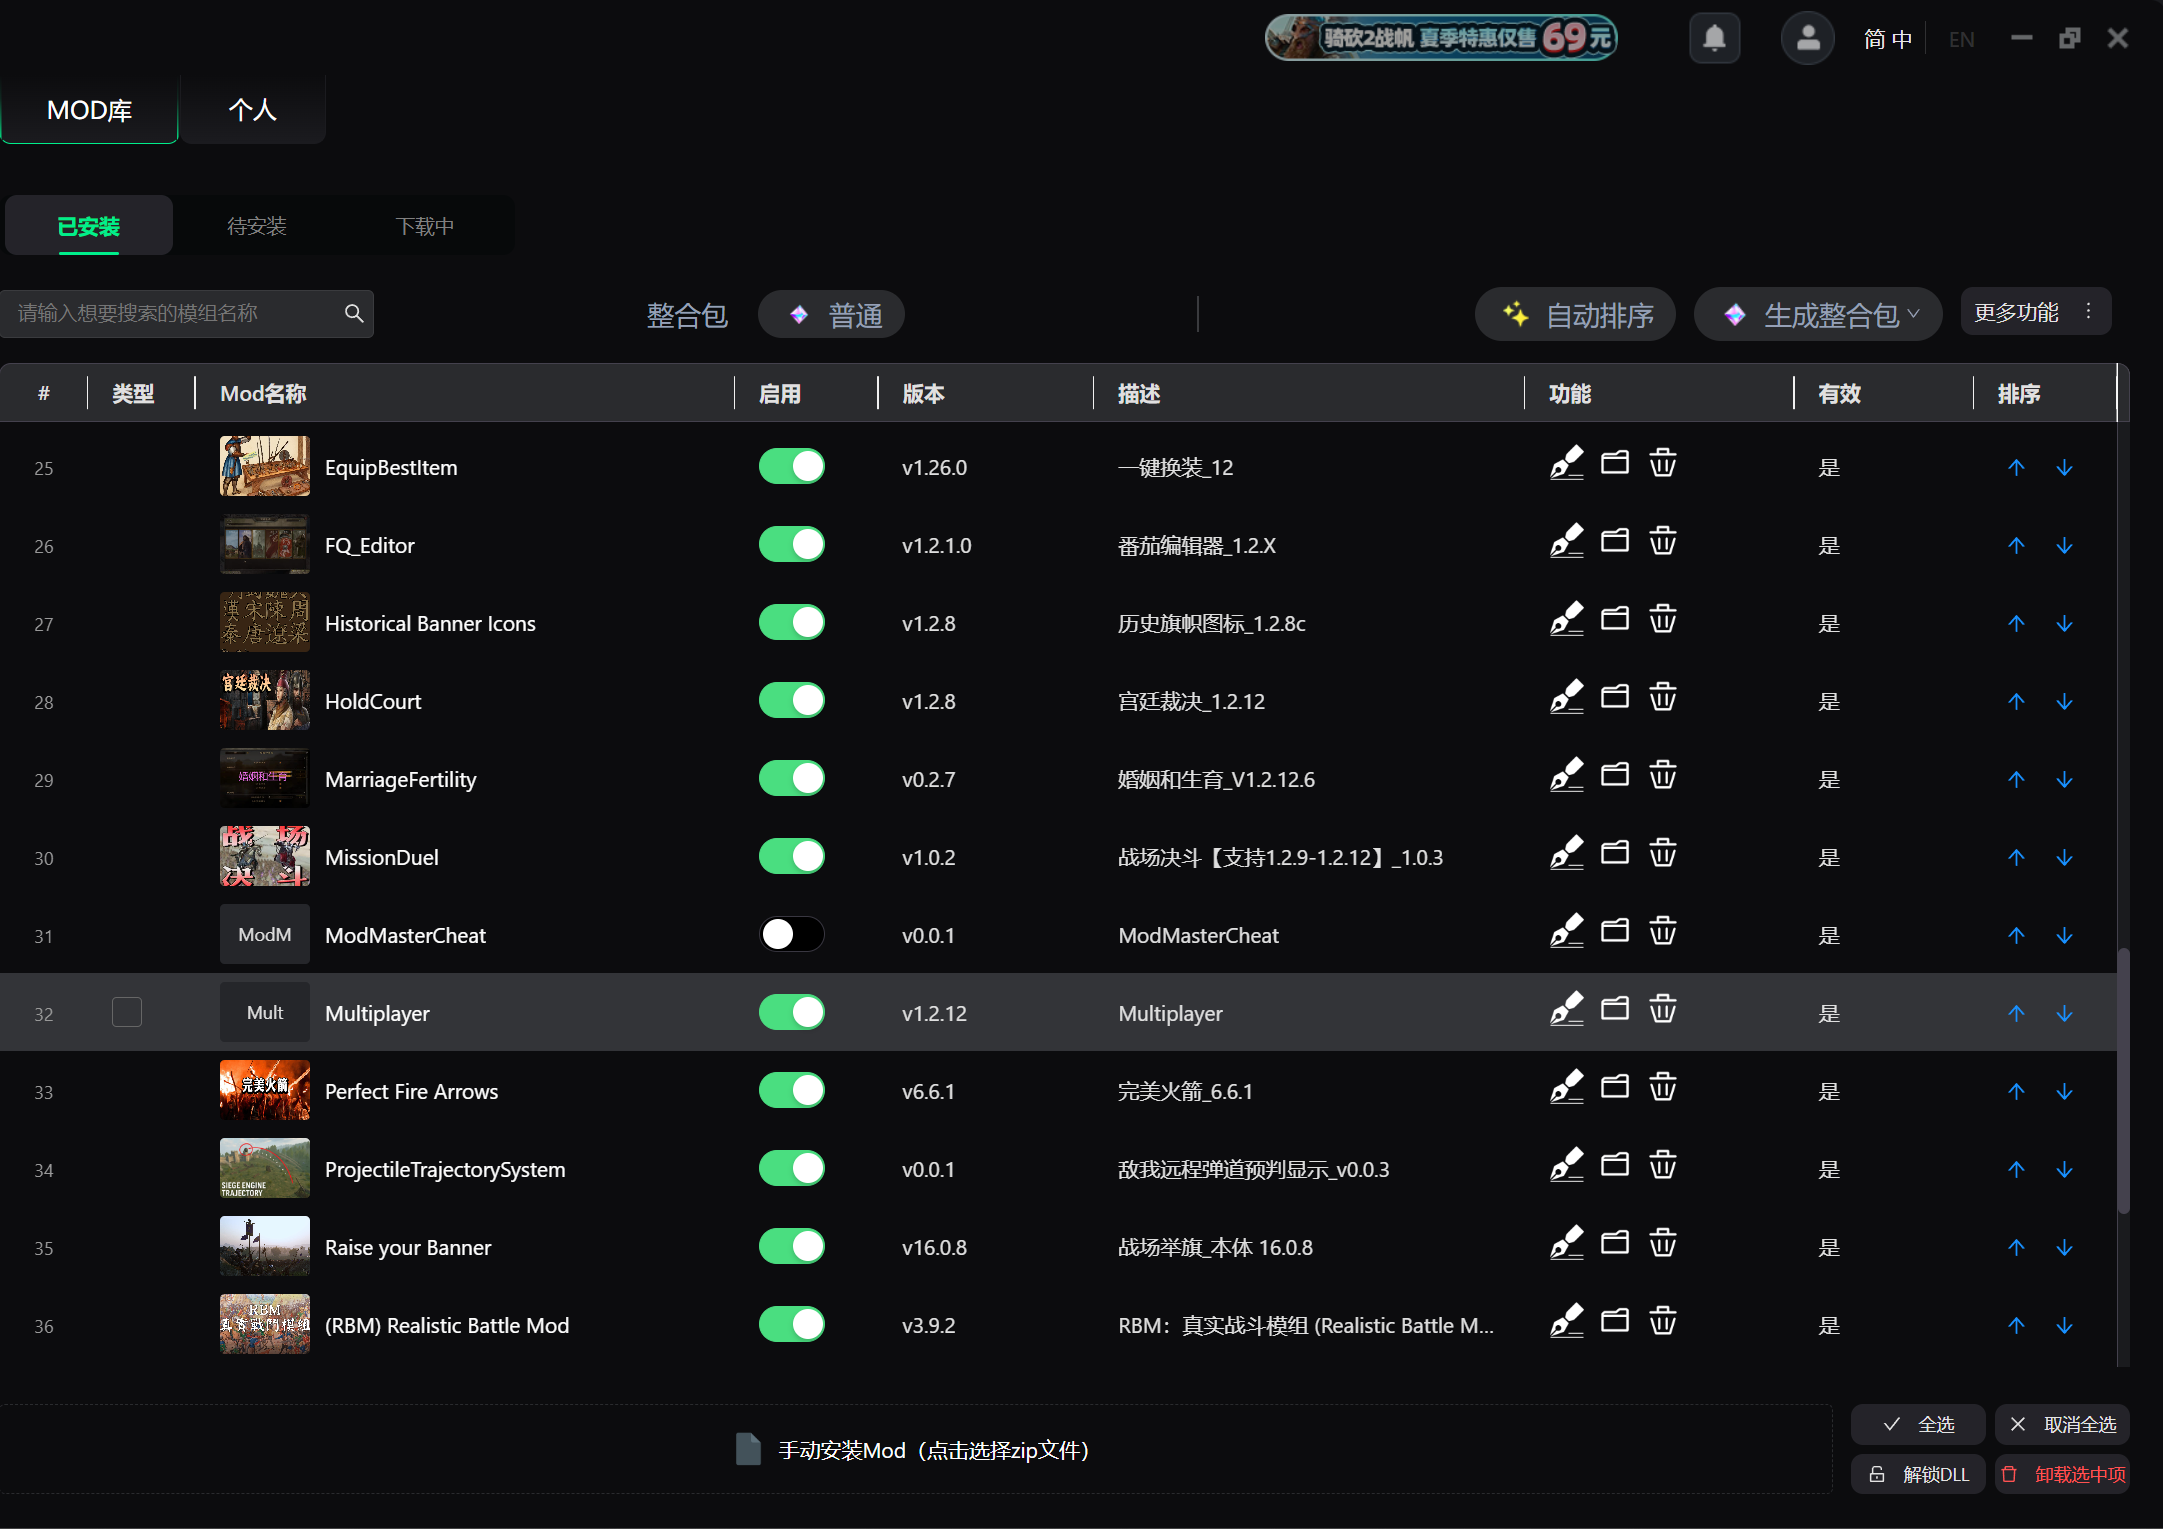
Task: Open the MarriageFertility folder
Action: click(x=1615, y=775)
